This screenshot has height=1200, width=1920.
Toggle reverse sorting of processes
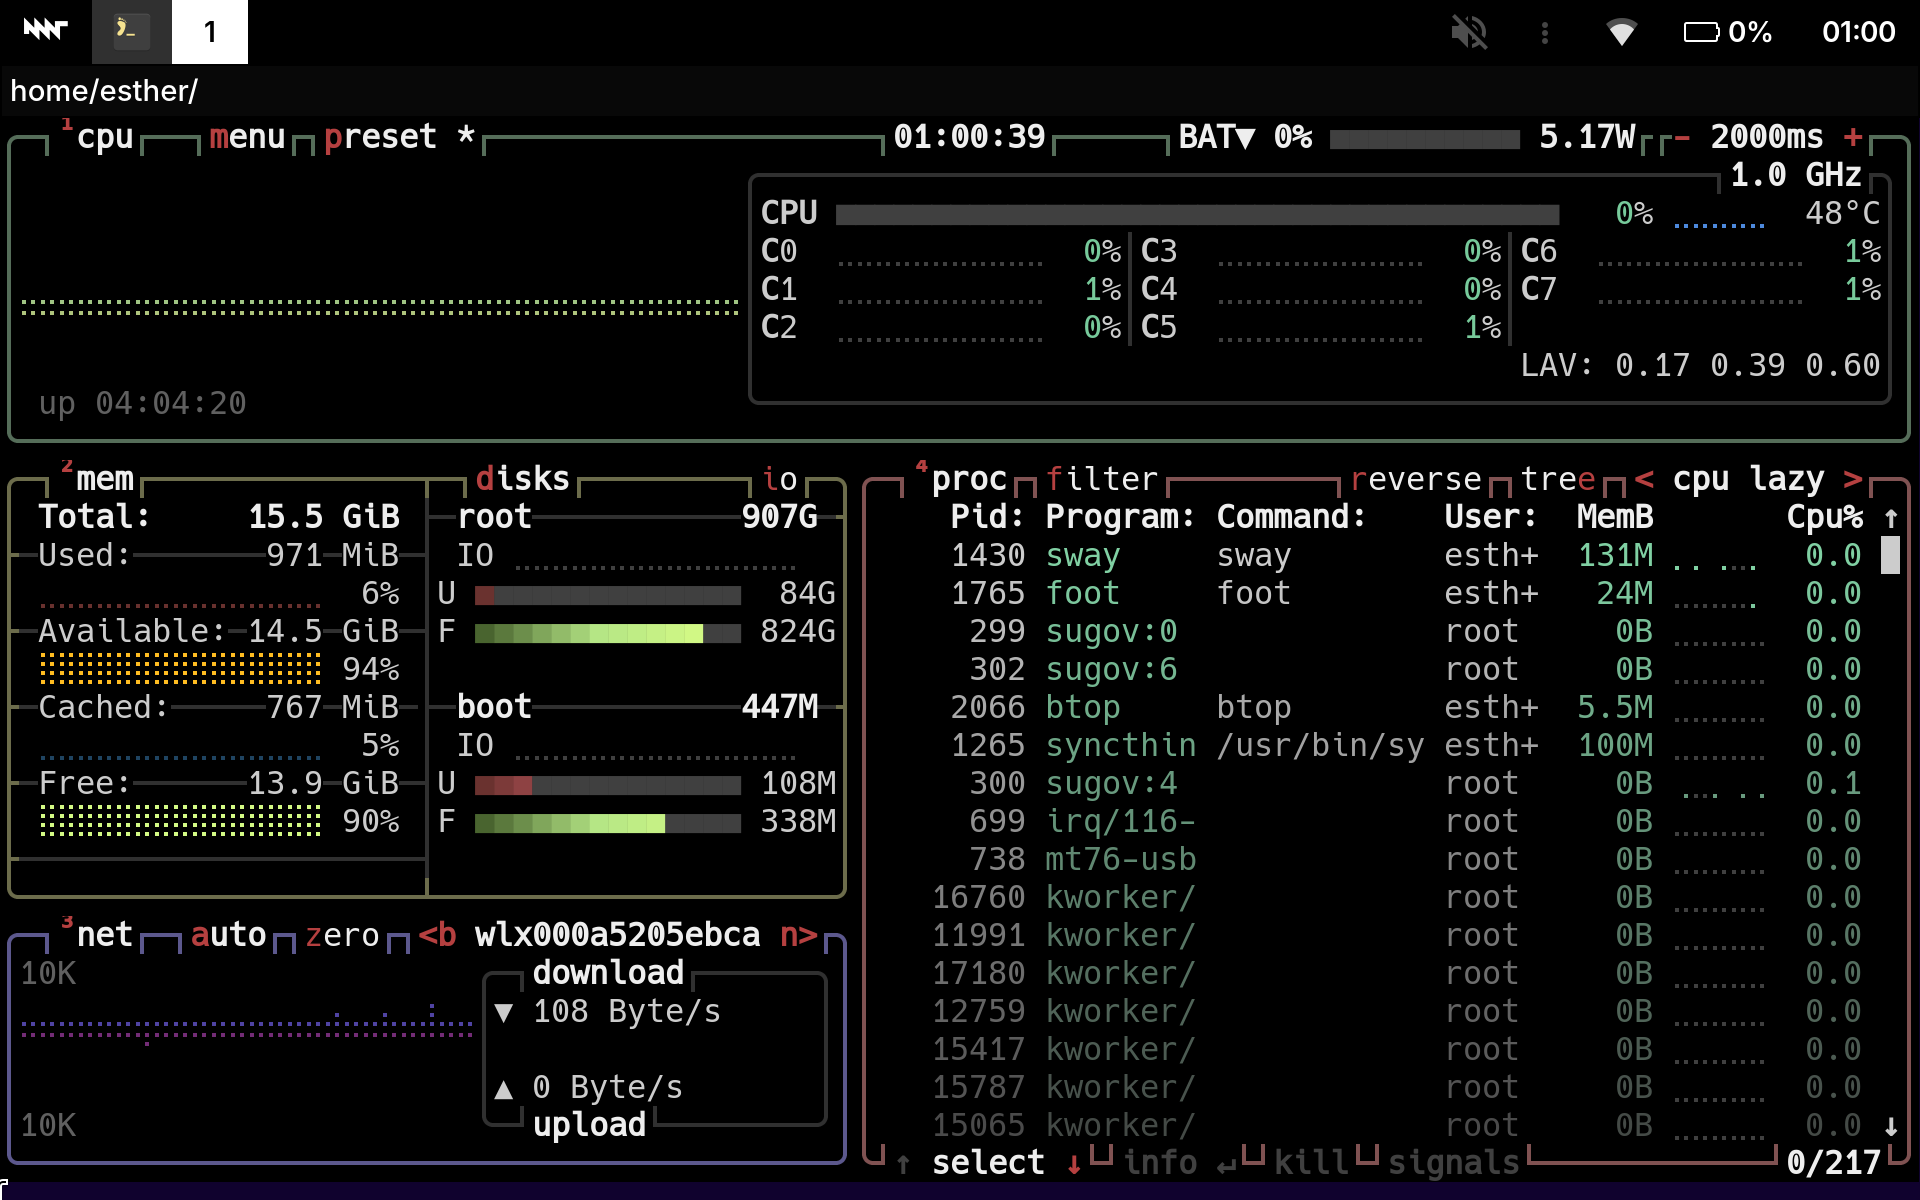(1416, 479)
